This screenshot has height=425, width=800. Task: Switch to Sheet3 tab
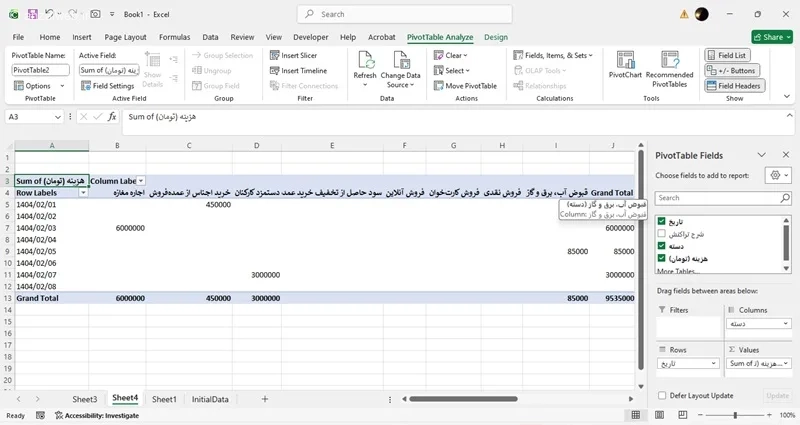point(84,399)
